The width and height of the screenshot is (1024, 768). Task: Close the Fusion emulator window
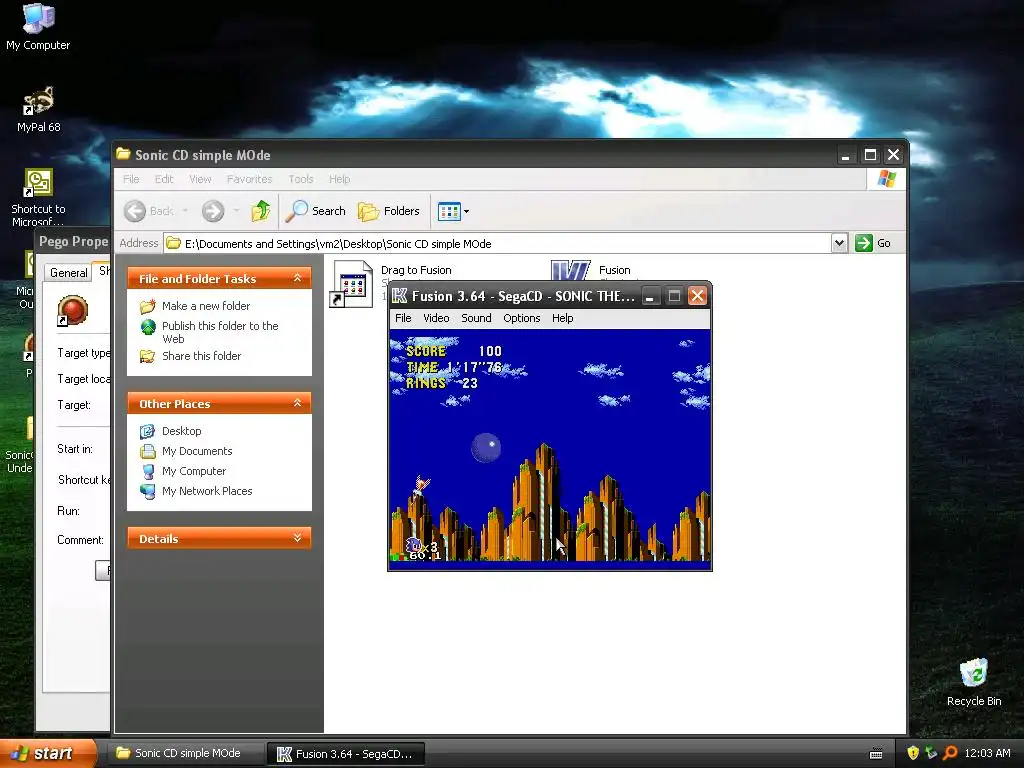[x=697, y=296]
